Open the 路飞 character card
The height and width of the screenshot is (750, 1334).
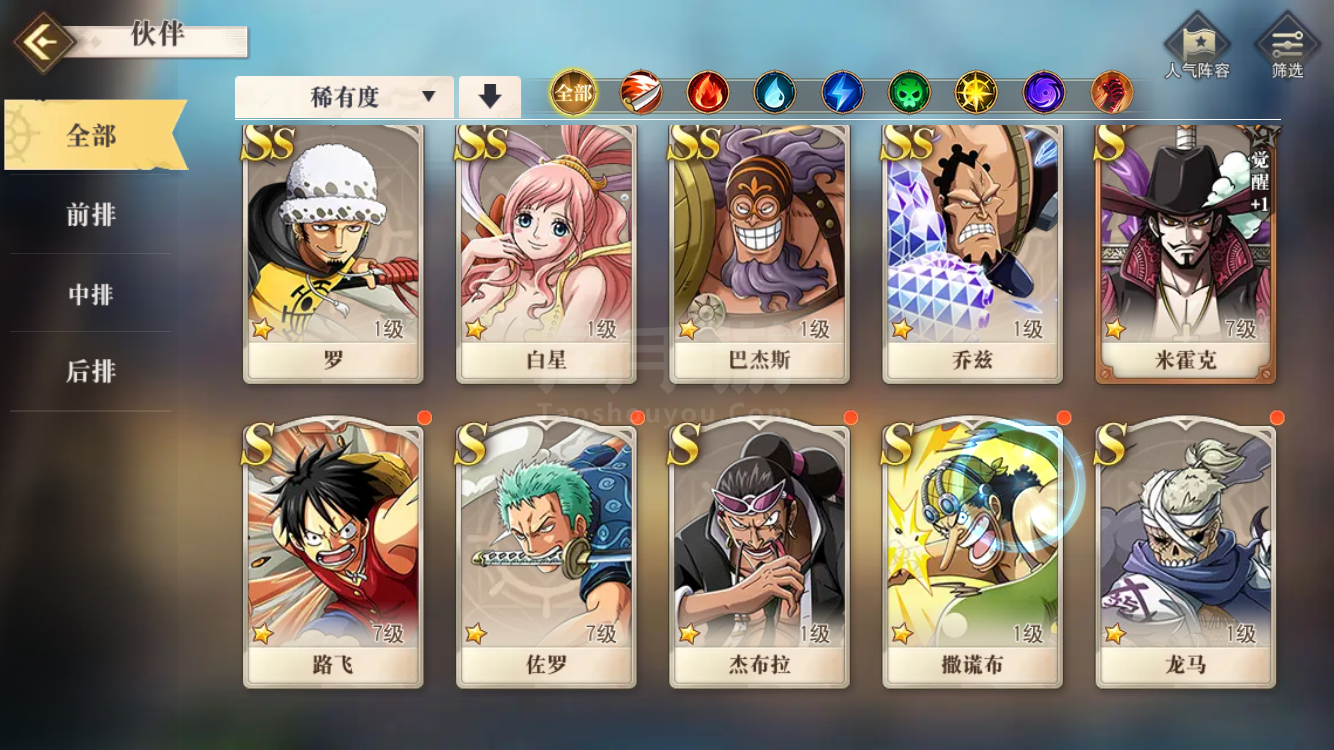point(333,555)
